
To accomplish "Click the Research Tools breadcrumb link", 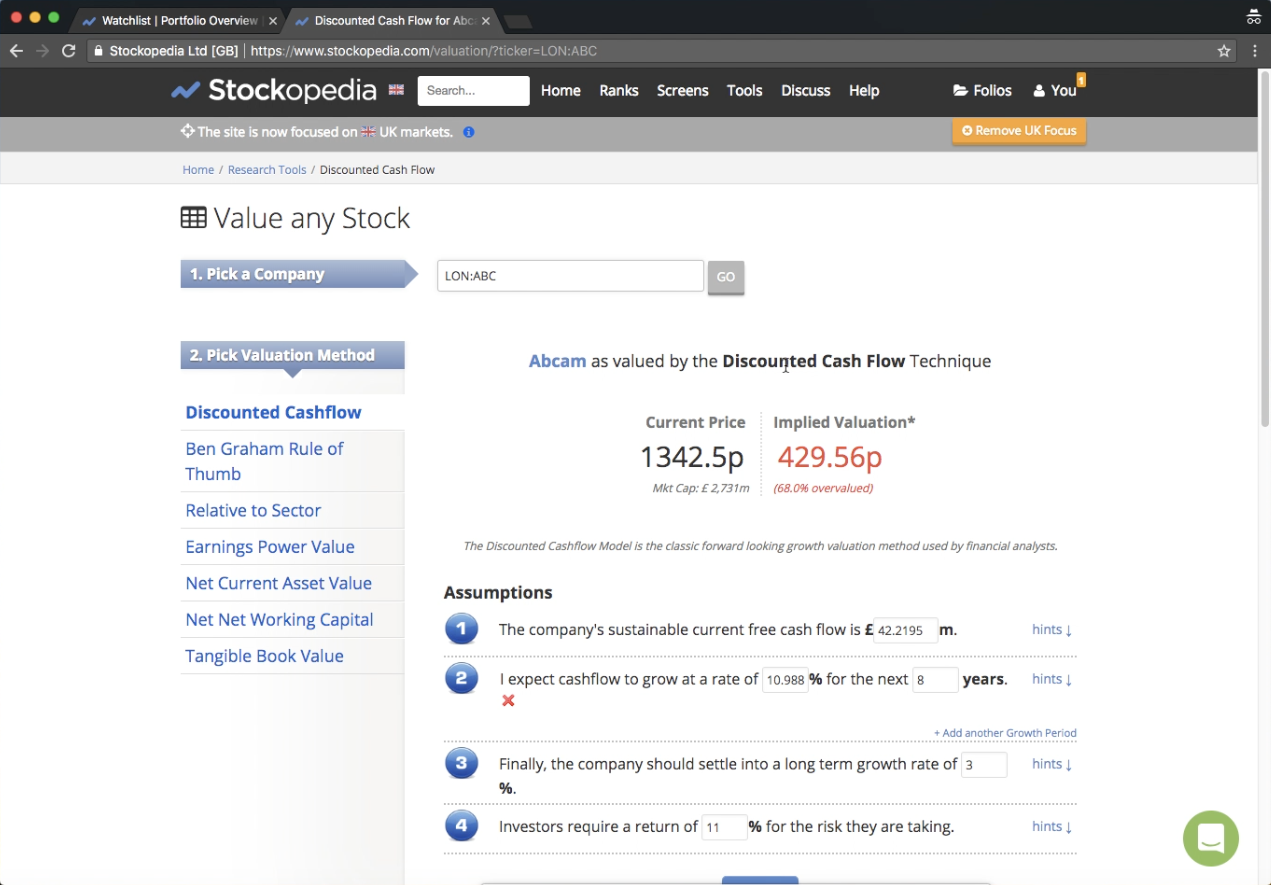I will tap(267, 170).
